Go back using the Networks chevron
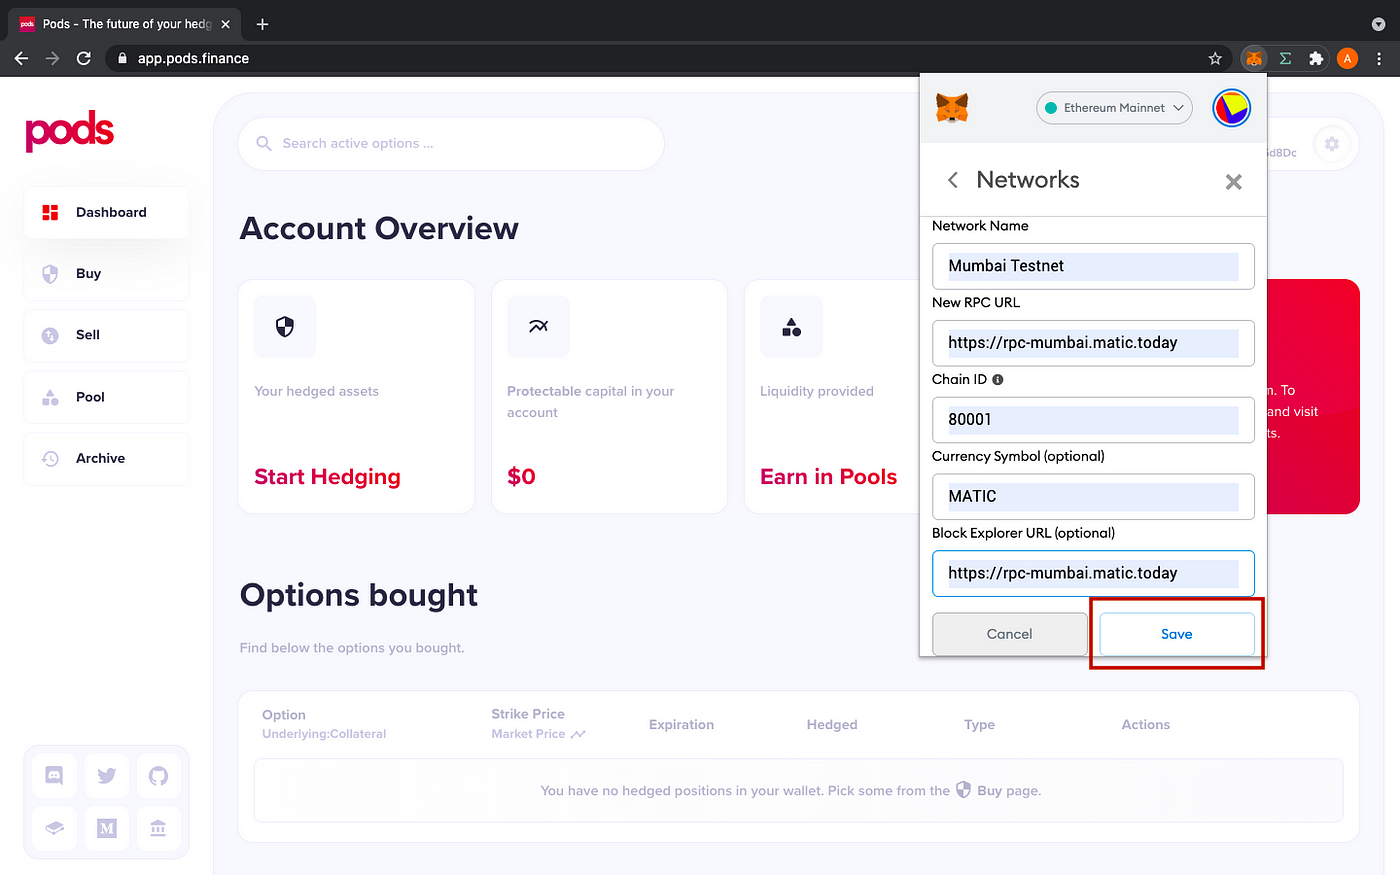The height and width of the screenshot is (875, 1400). pyautogui.click(x=953, y=180)
